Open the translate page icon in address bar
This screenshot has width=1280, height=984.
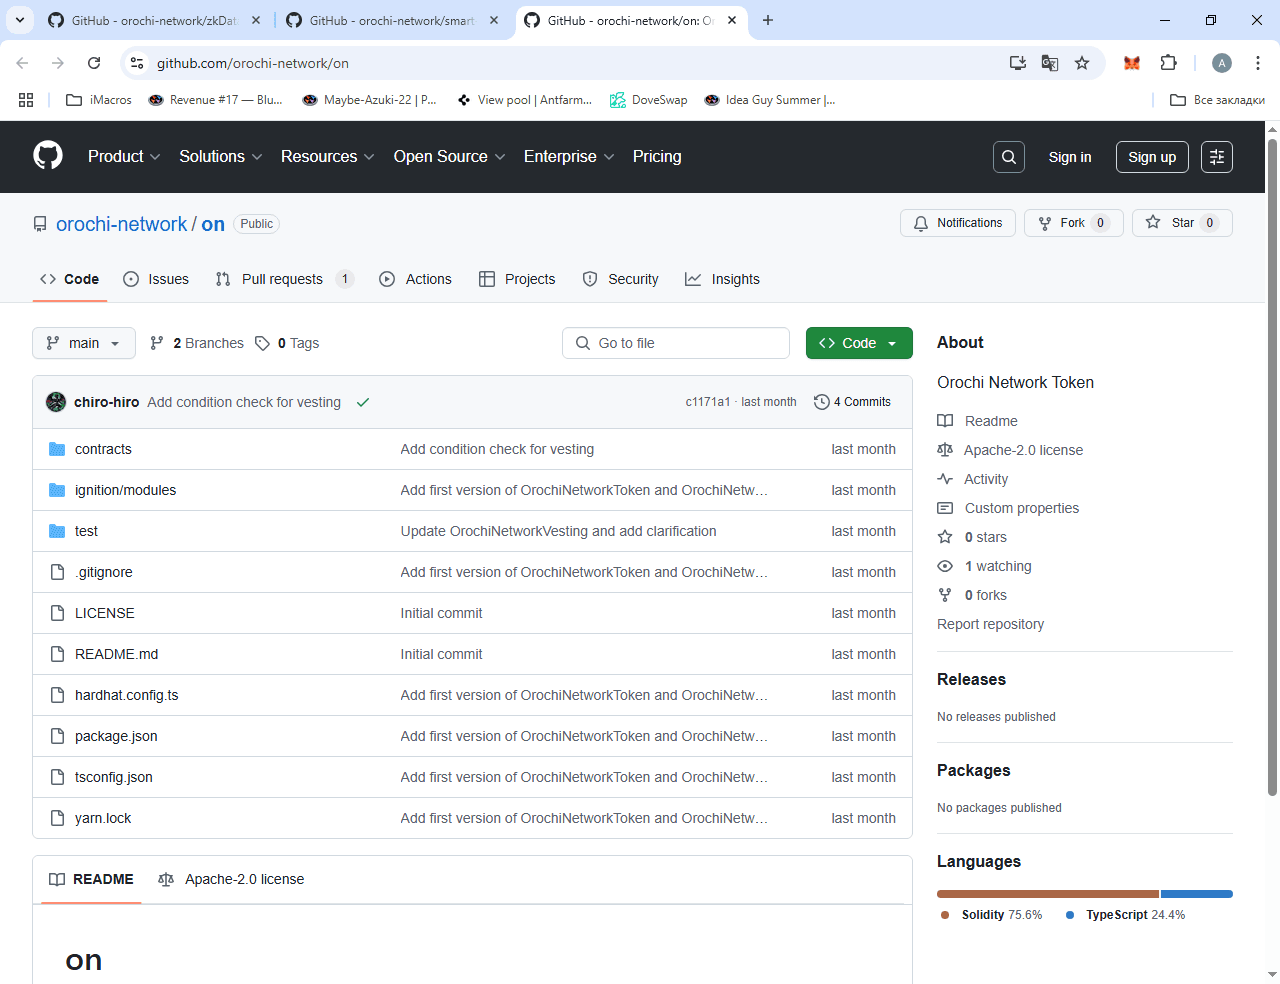pos(1050,63)
